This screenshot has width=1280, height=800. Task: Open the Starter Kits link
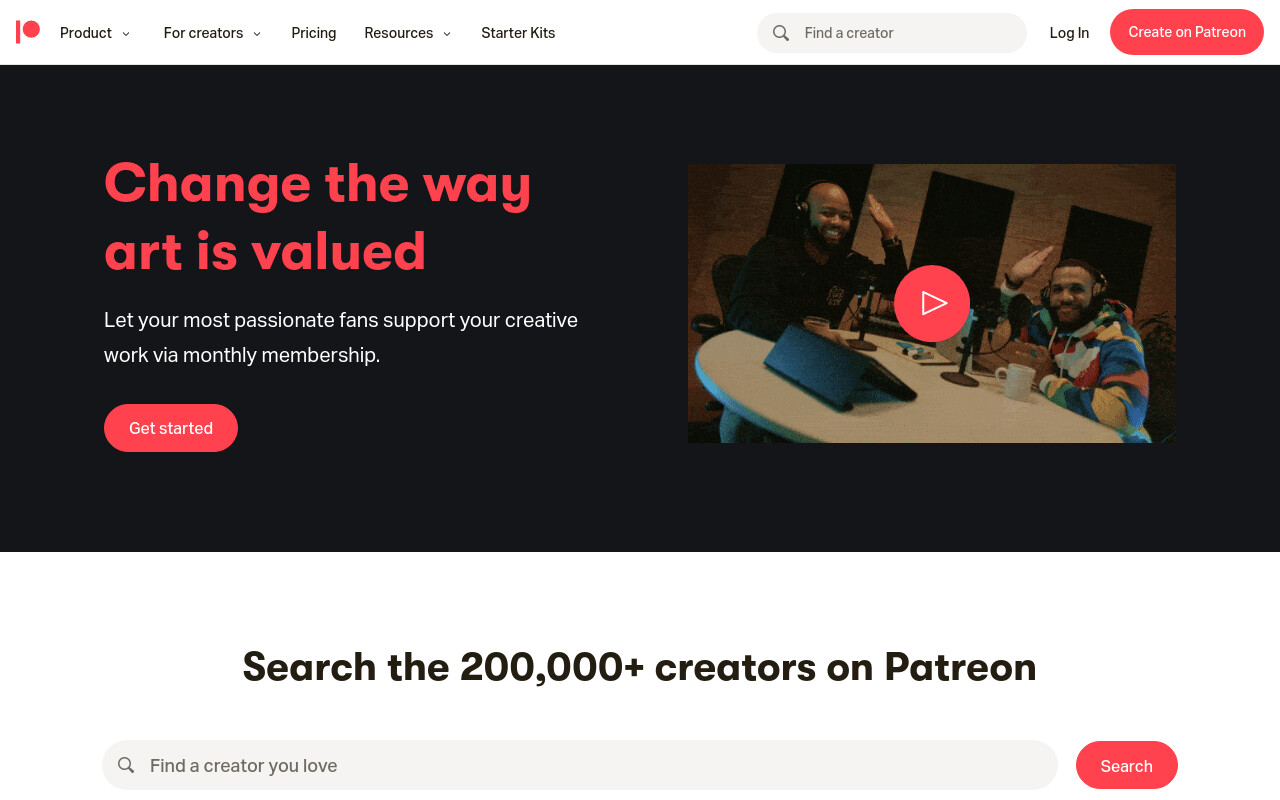(518, 33)
